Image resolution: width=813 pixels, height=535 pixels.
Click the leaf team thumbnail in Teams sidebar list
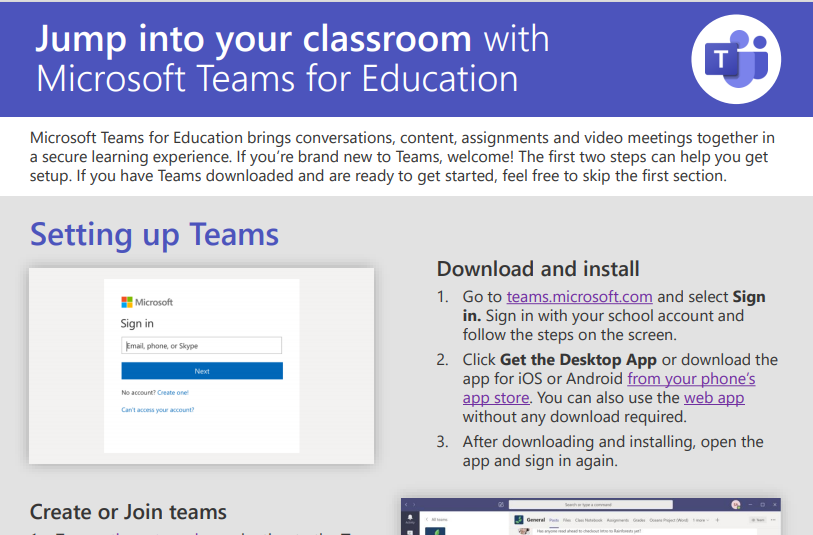click(x=435, y=531)
